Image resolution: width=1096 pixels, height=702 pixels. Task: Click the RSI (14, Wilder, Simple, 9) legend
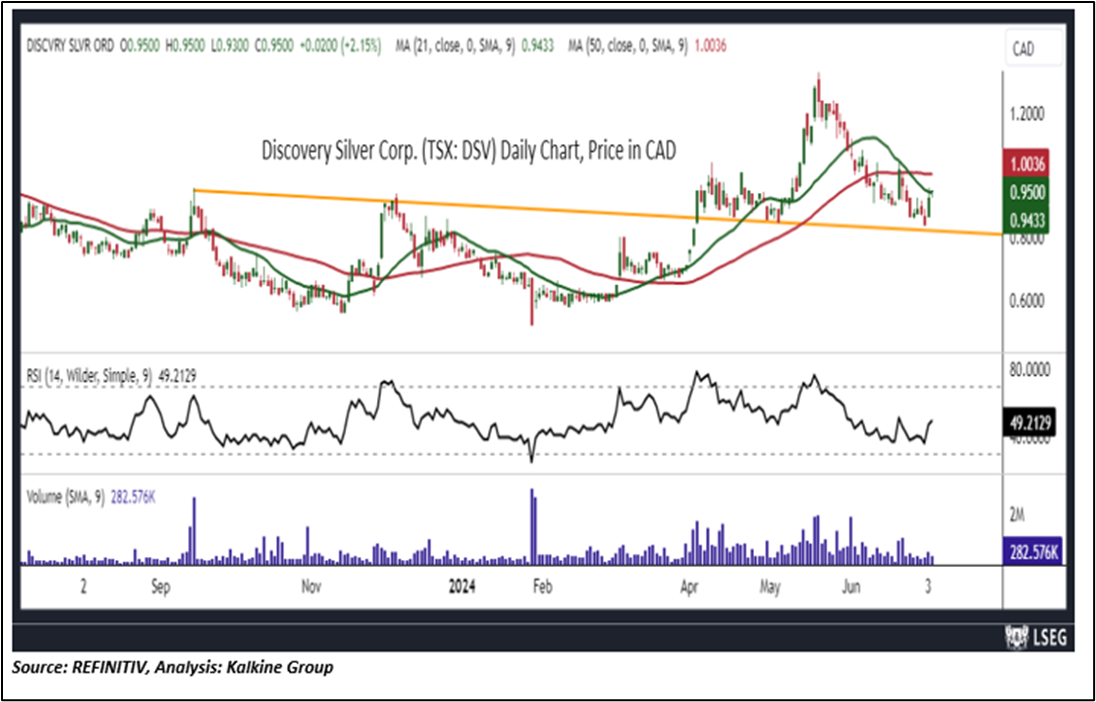[89, 376]
